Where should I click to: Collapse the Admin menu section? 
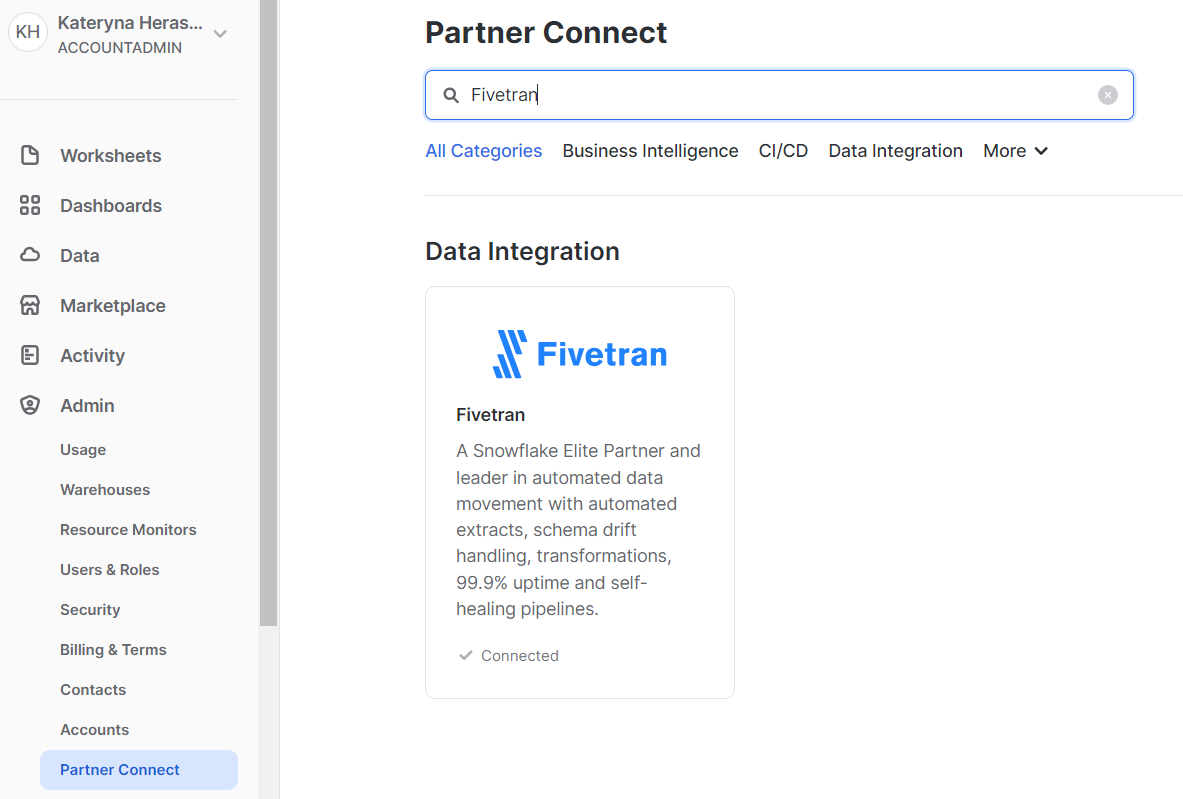[x=87, y=405]
